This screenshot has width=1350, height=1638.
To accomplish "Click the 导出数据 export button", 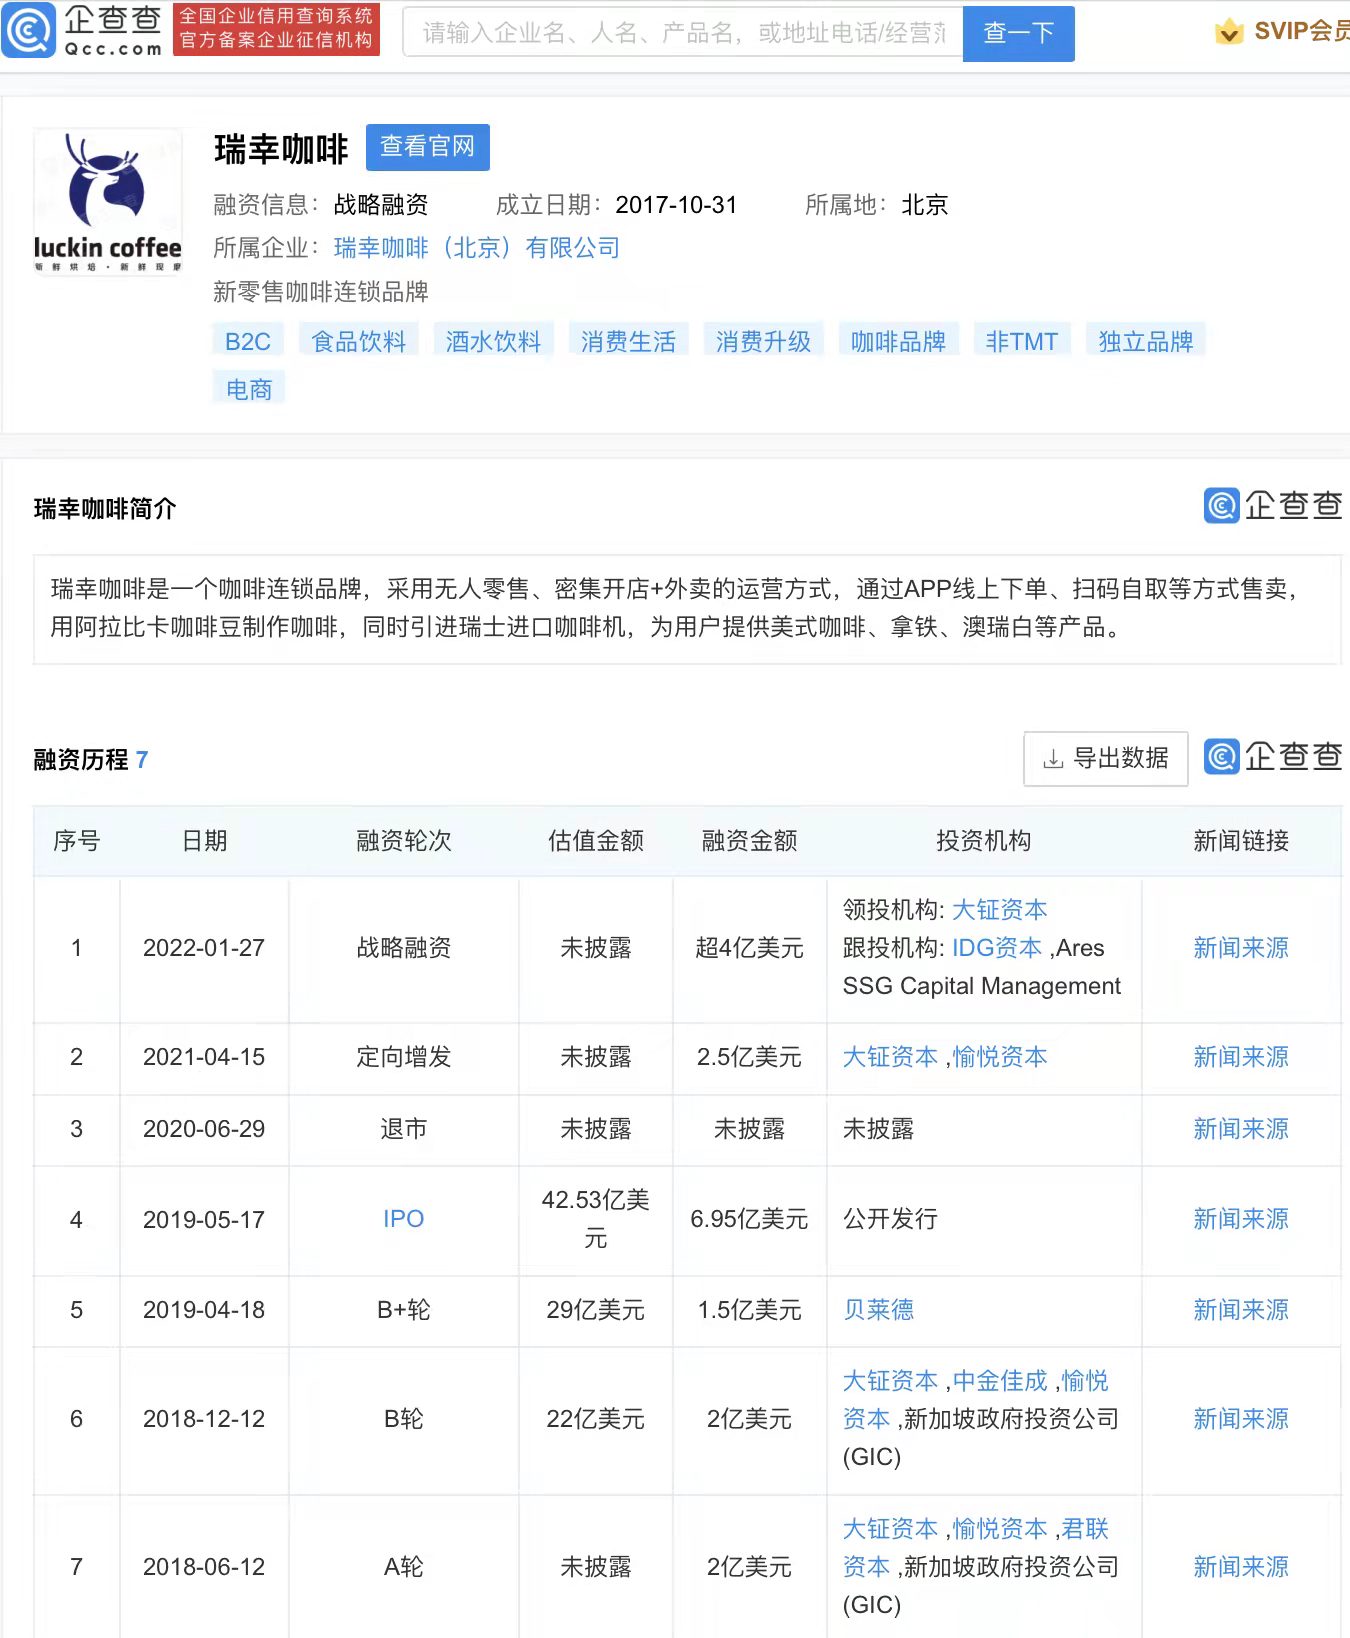I will coord(1106,758).
